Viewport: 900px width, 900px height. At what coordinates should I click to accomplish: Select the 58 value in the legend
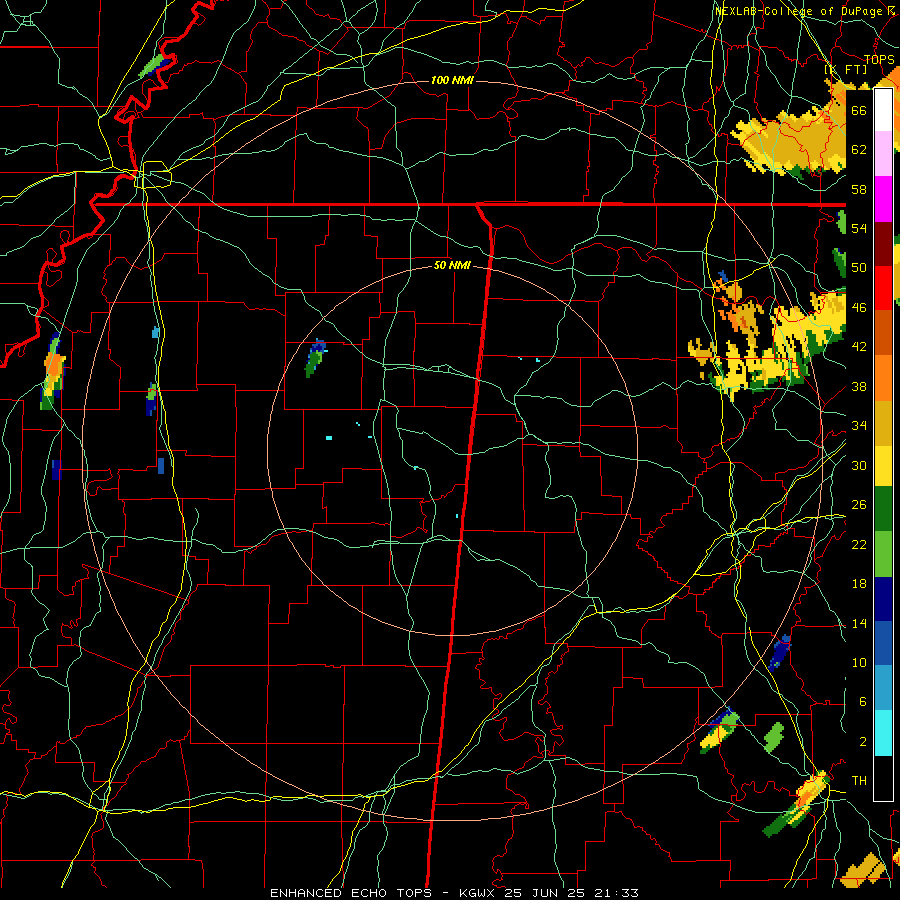[859, 189]
